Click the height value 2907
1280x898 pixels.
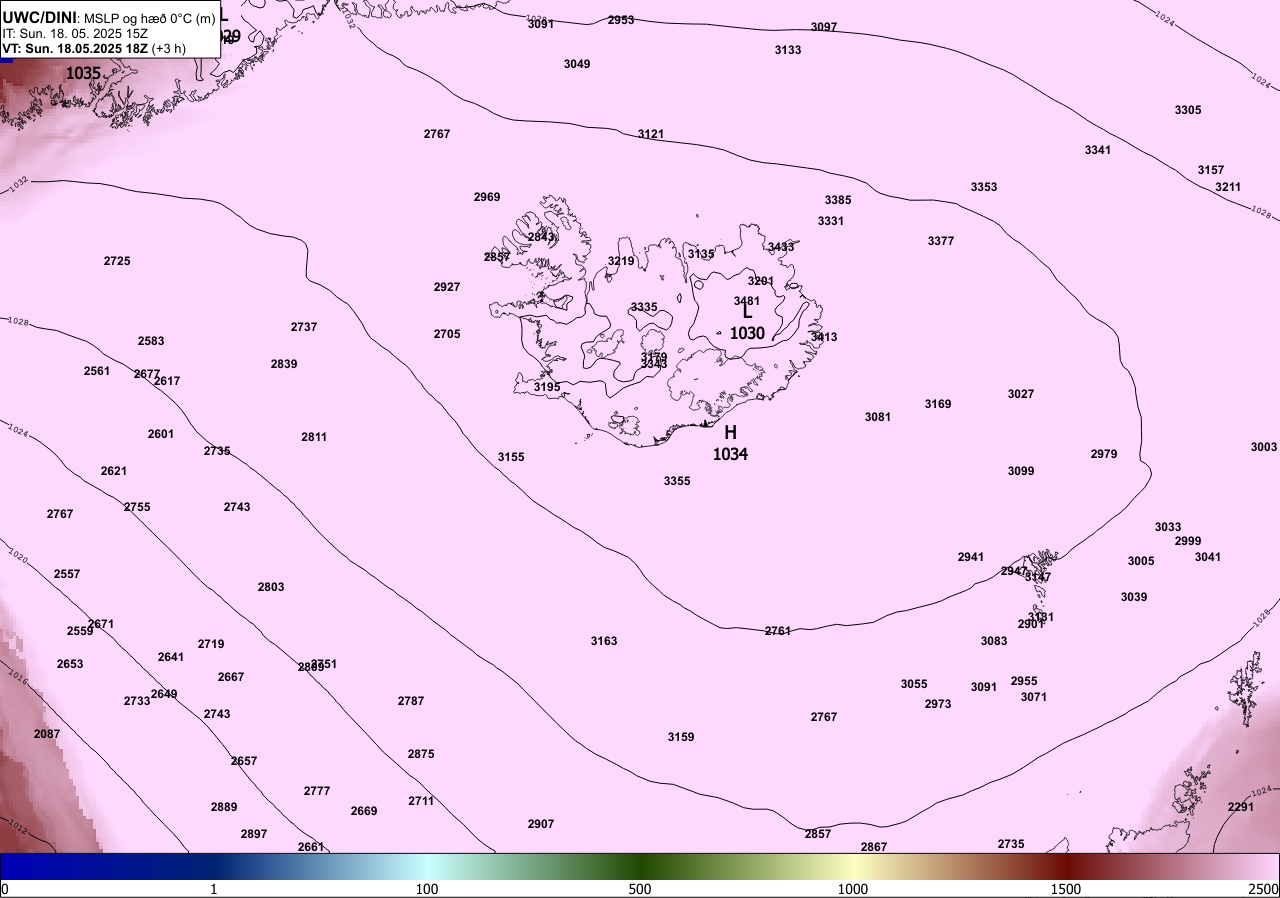click(541, 824)
